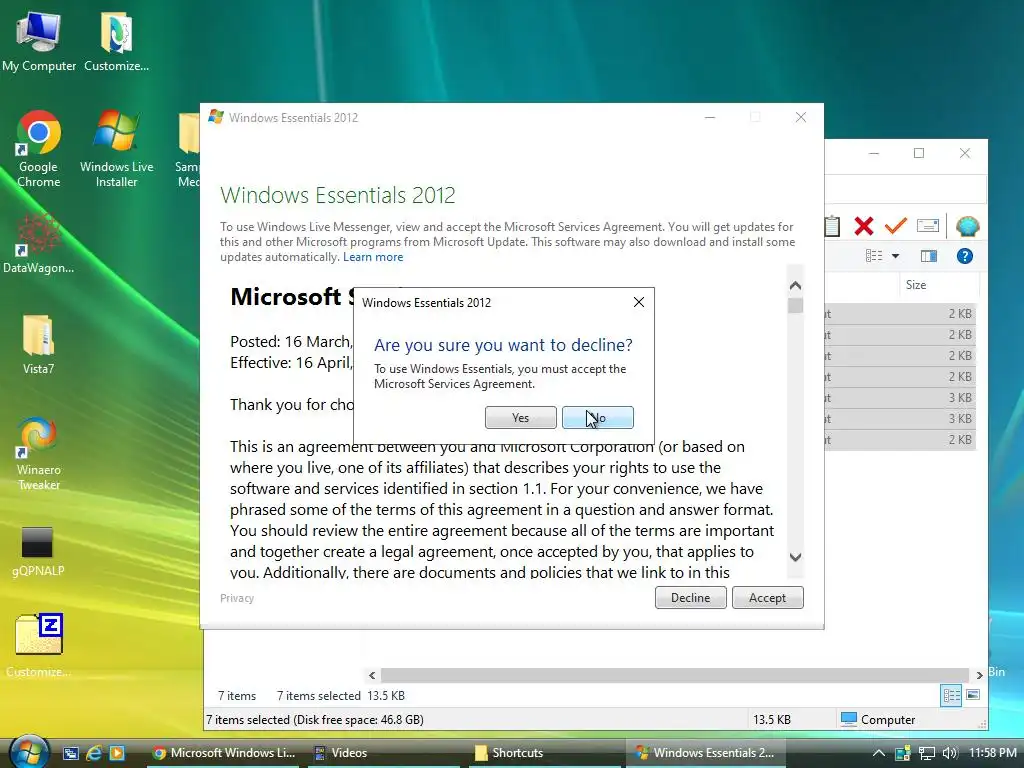Show hidden tray icons chevron
The image size is (1024, 768).
pyautogui.click(x=879, y=753)
